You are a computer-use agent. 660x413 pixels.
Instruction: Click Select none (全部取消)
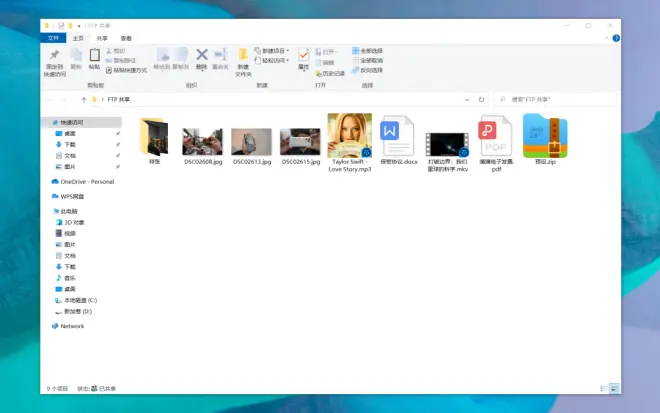point(367,61)
